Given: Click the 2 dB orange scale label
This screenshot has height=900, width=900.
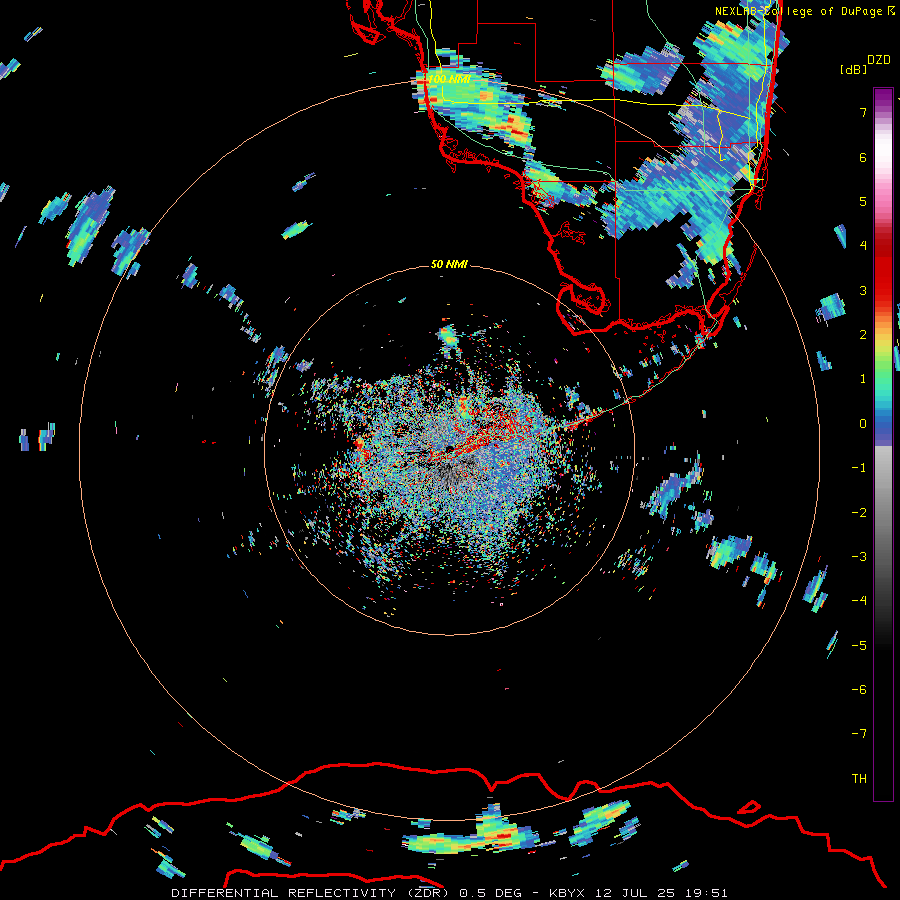Looking at the screenshot, I should click(863, 335).
